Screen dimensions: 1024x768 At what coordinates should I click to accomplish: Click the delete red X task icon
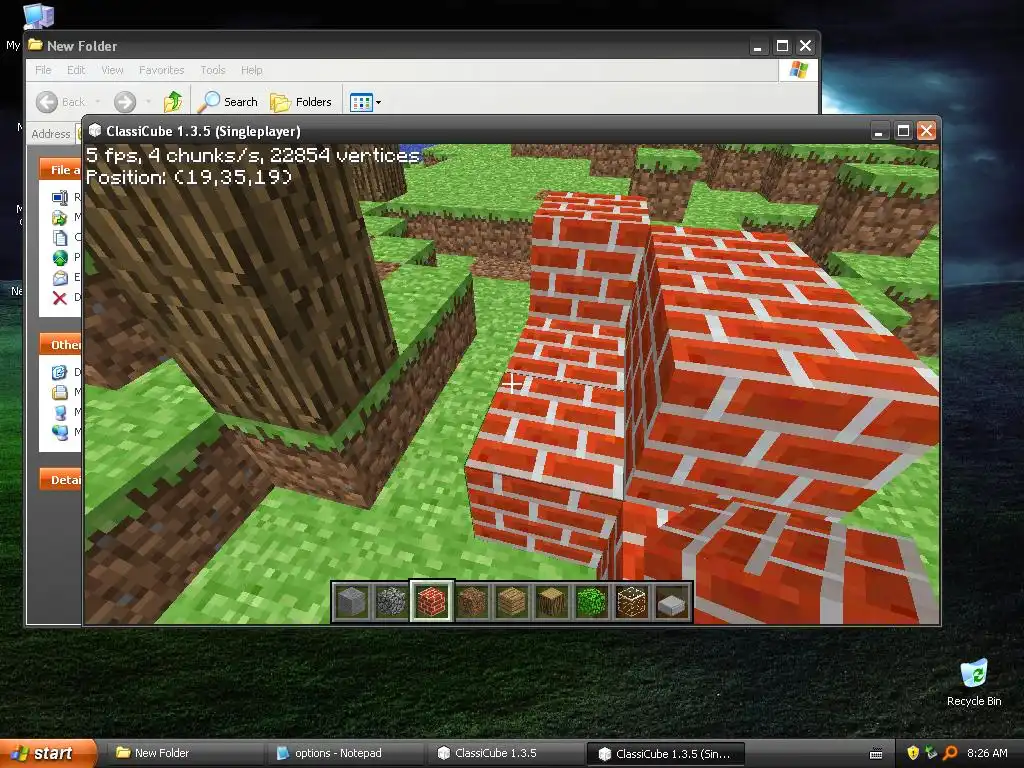(59, 298)
